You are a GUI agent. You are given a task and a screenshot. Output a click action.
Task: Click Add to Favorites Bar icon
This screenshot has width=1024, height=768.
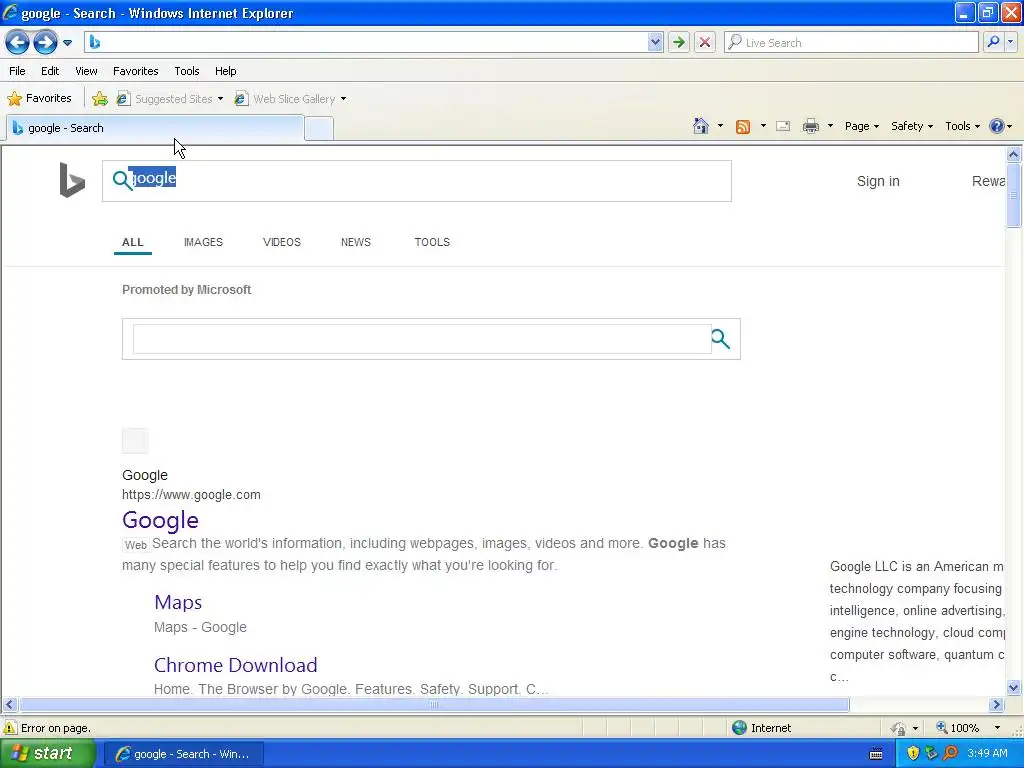pos(100,99)
